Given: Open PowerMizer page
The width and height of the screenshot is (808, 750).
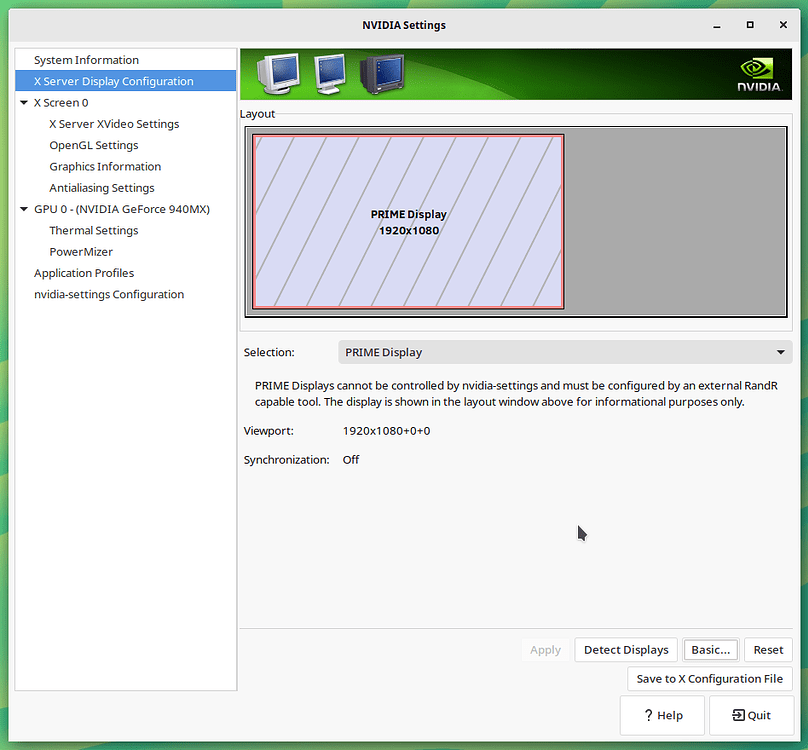Looking at the screenshot, I should [x=81, y=252].
